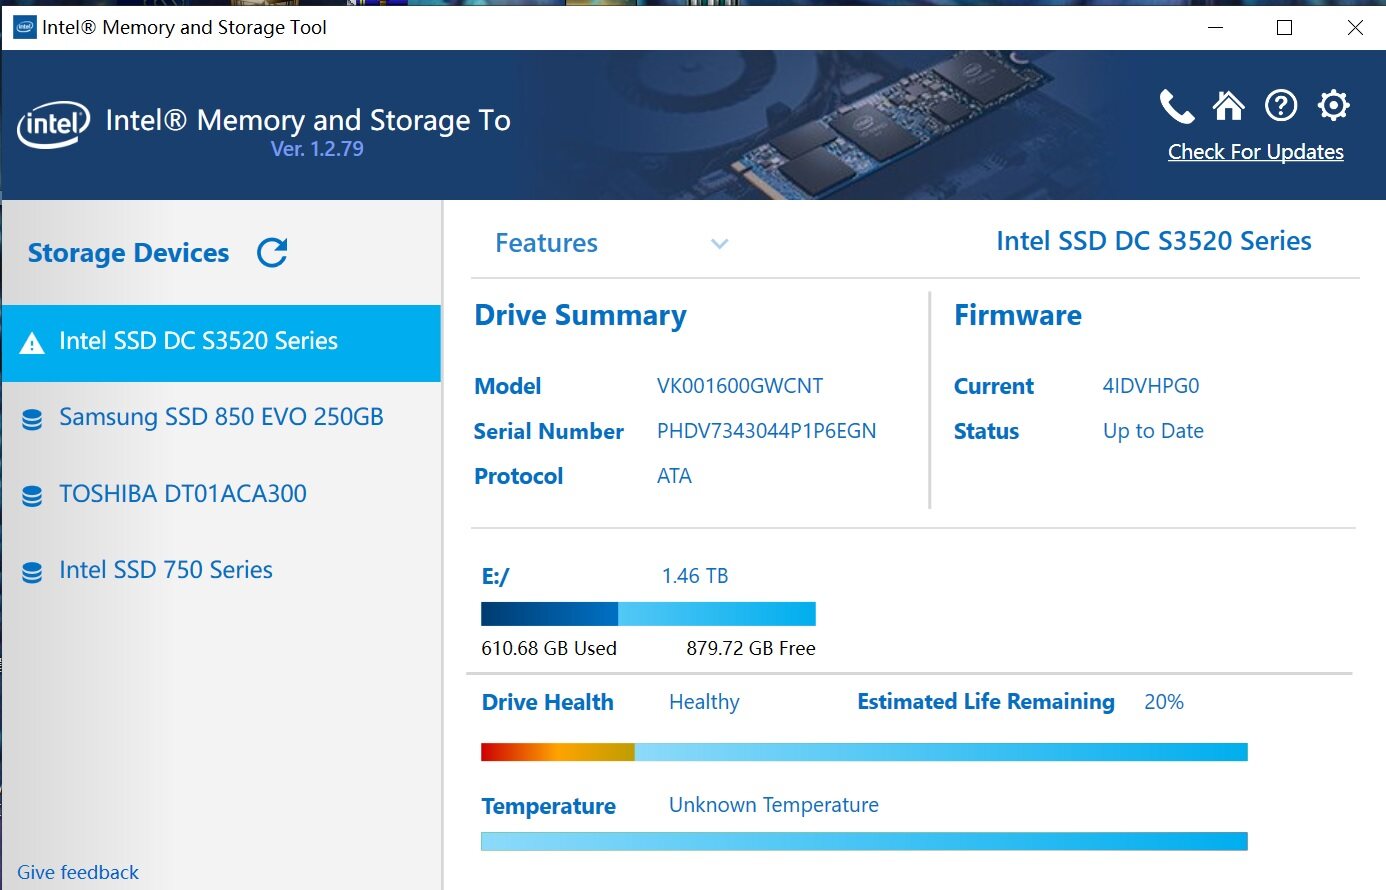Screen dimensions: 1386x890
Task: Click the Estimated Life Remaining label
Action: point(986,702)
